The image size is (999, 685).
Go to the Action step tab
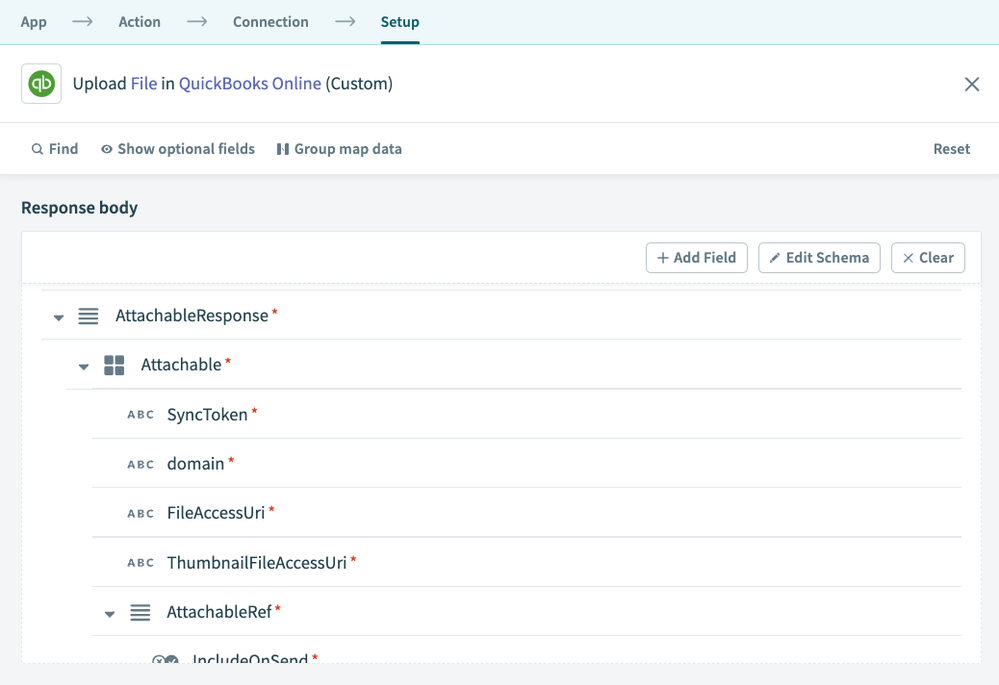(x=140, y=22)
